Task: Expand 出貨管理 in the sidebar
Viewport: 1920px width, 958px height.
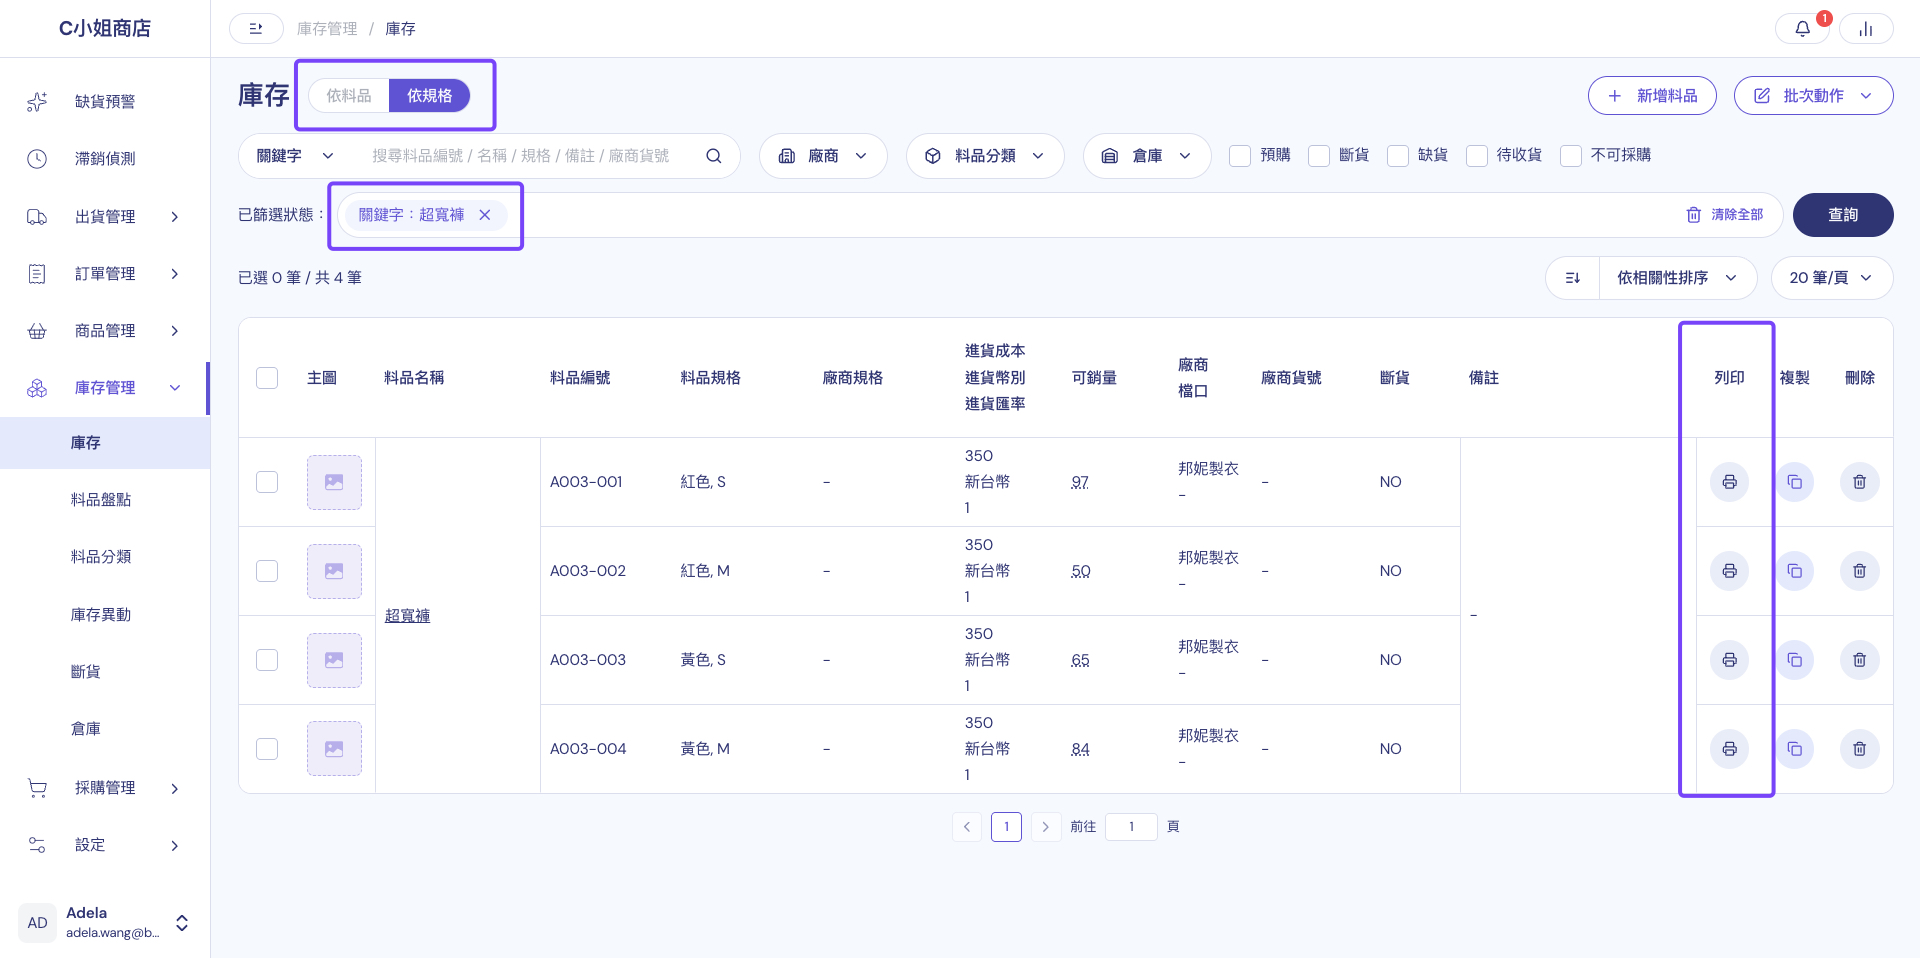Action: (105, 216)
